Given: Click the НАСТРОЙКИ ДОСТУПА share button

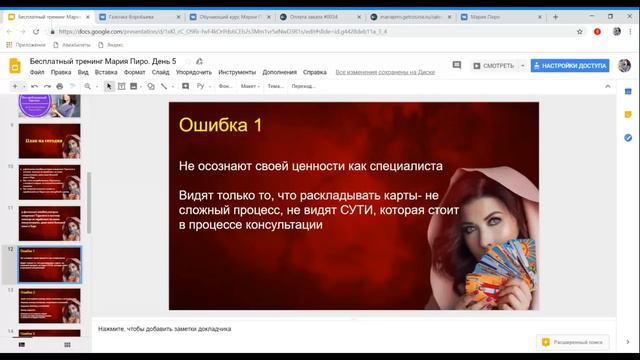Looking at the screenshot, I should [x=570, y=66].
